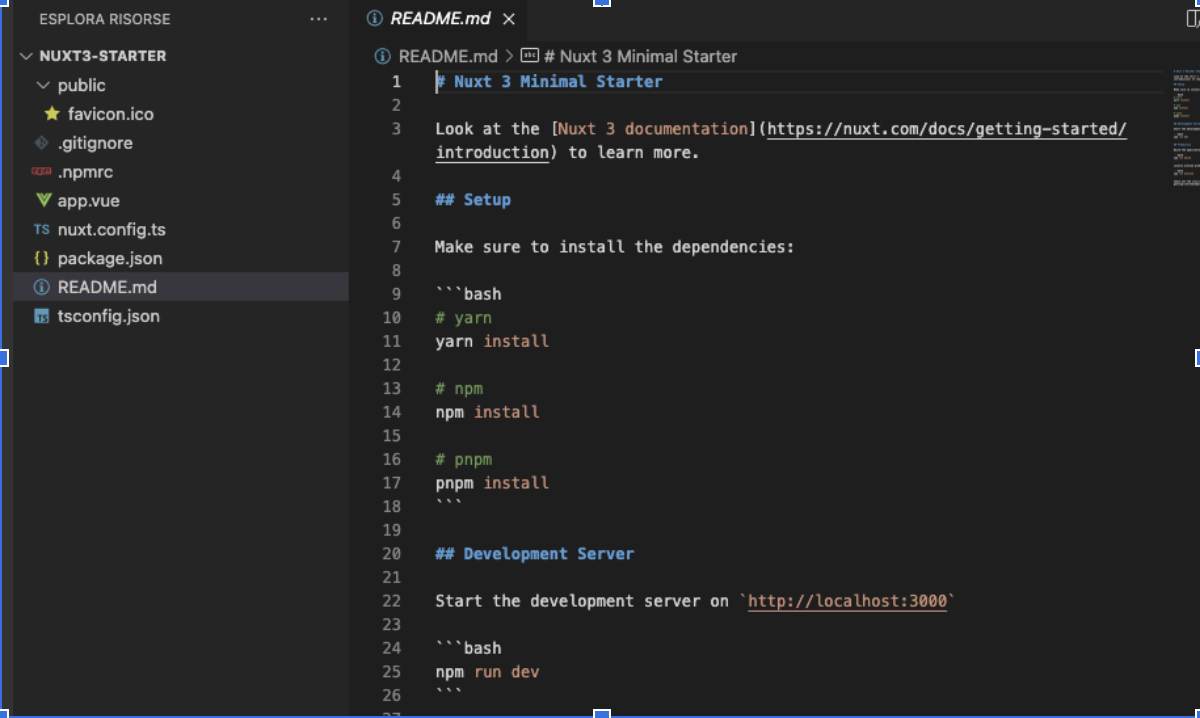
Task: Click the heading symbol icon in breadcrumbs
Action: click(x=530, y=56)
